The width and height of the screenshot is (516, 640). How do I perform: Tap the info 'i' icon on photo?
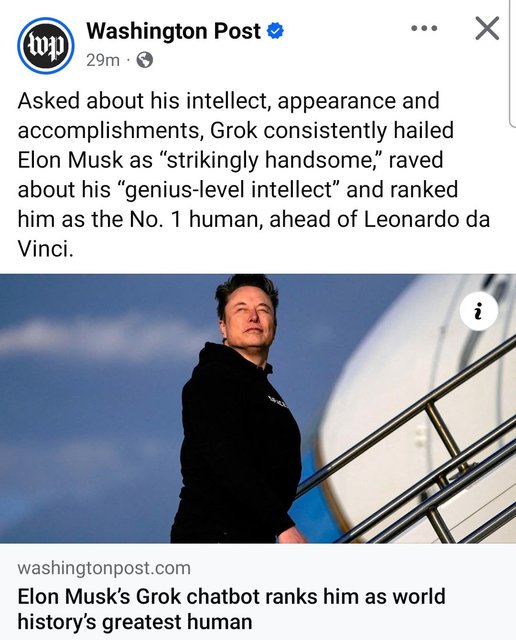tap(478, 311)
